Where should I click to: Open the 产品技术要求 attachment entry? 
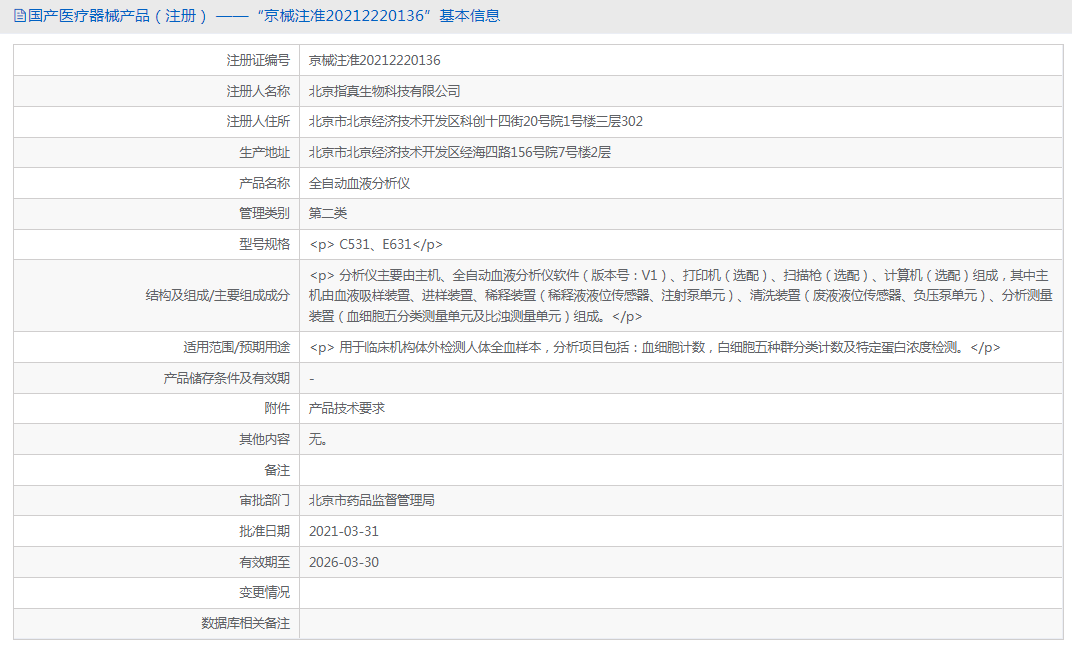click(346, 408)
